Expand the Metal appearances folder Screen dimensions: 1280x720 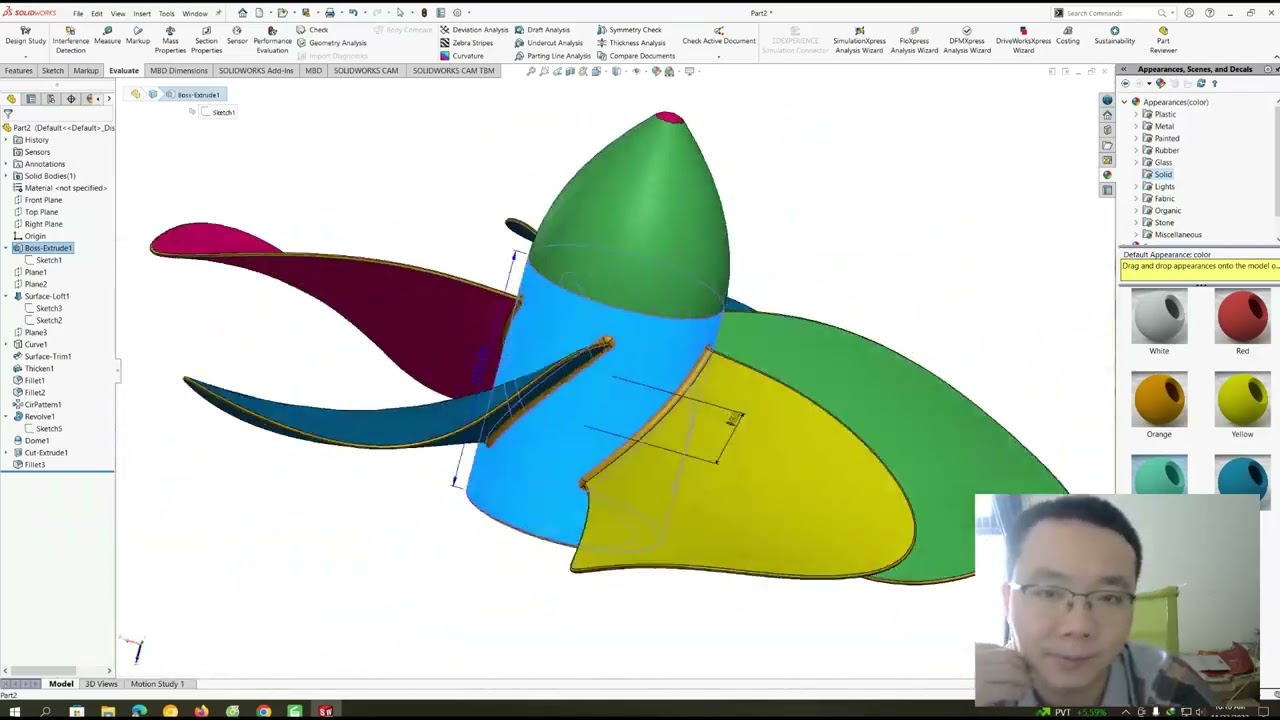tap(1138, 126)
